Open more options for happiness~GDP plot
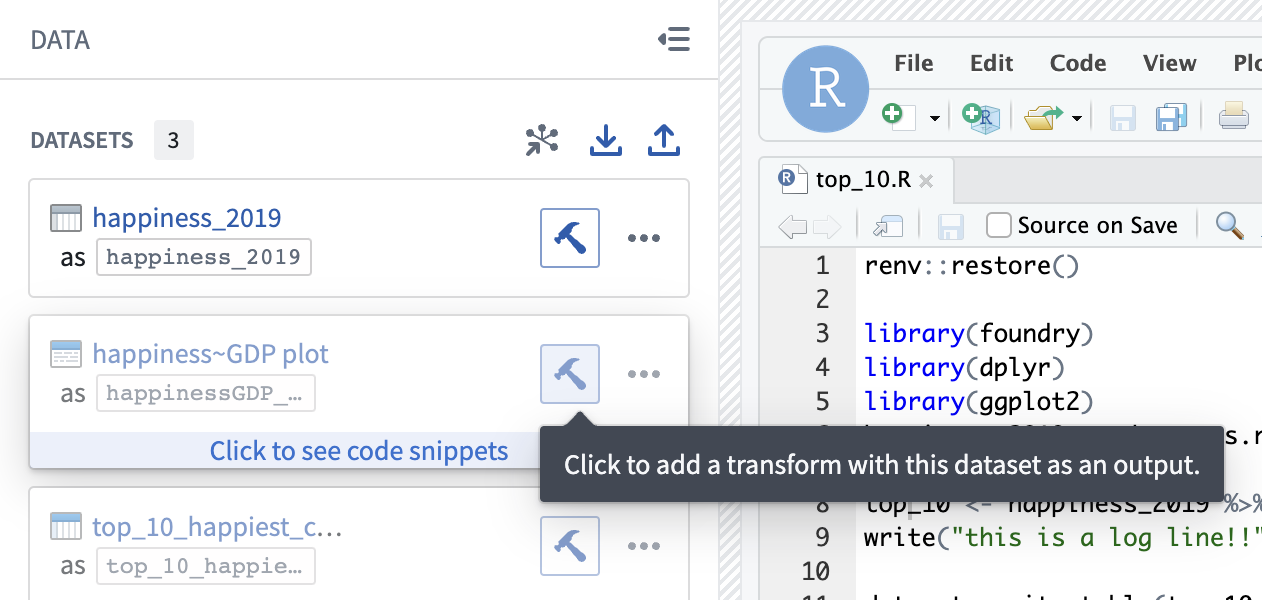Image resolution: width=1262 pixels, height=600 pixels. click(x=644, y=374)
